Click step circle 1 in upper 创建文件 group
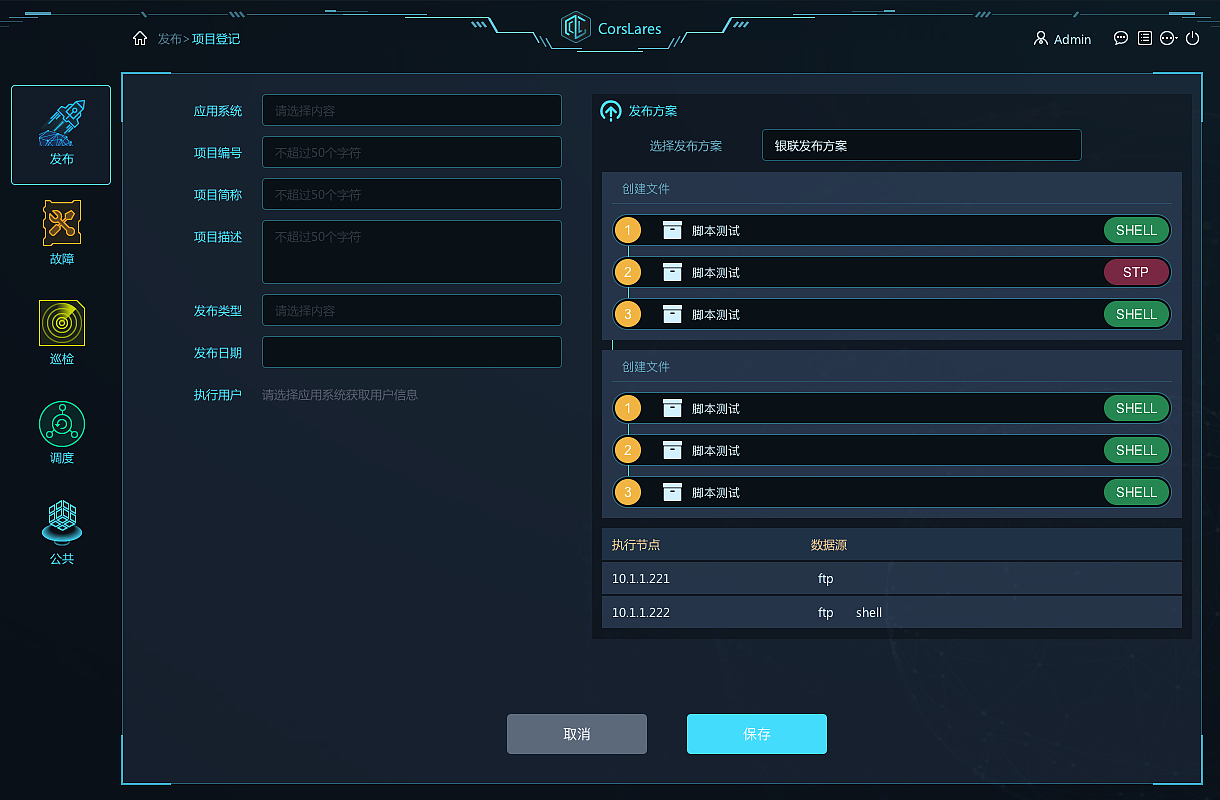This screenshot has height=800, width=1220. 628,230
